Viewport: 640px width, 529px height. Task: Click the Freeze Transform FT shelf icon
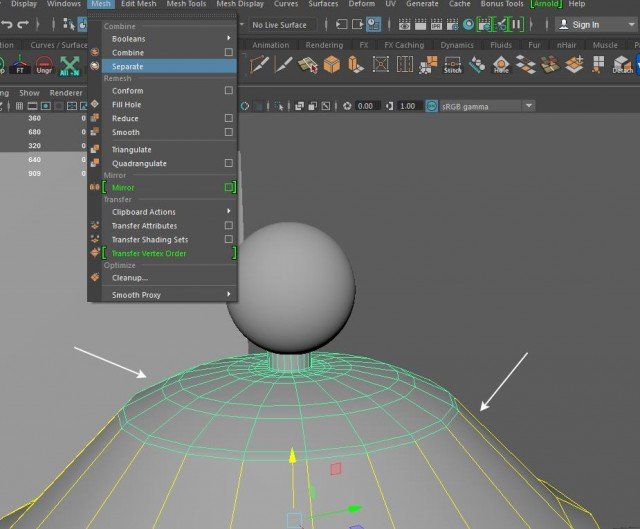click(19, 66)
